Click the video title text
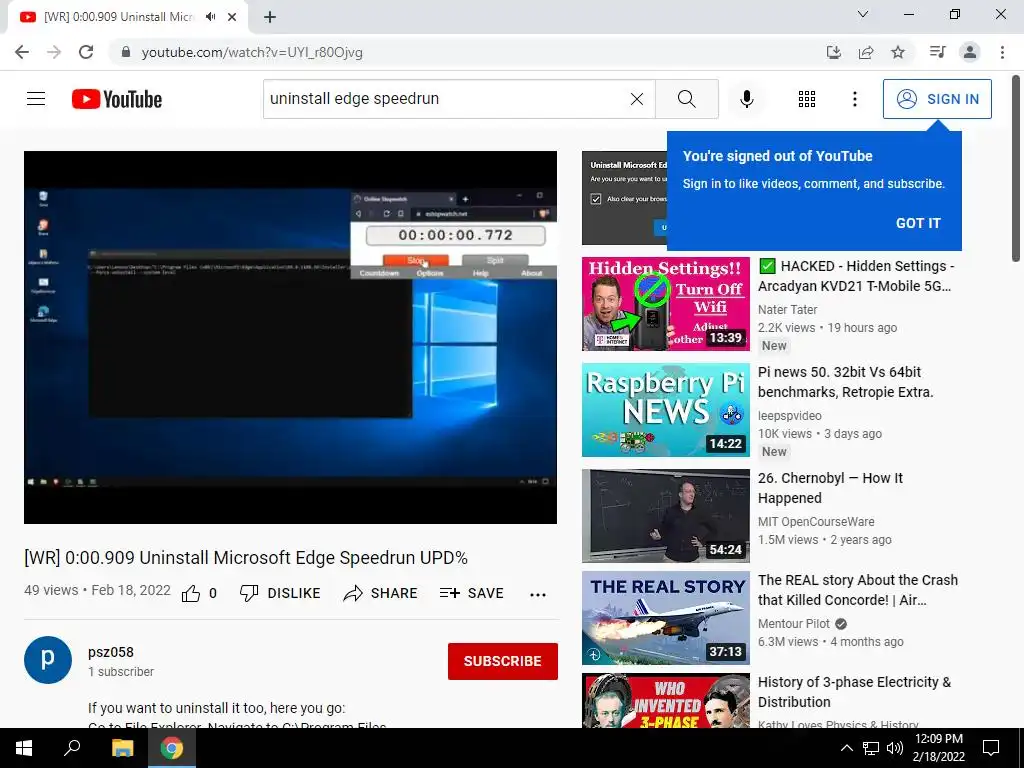Image resolution: width=1024 pixels, height=768 pixels. pyautogui.click(x=246, y=558)
